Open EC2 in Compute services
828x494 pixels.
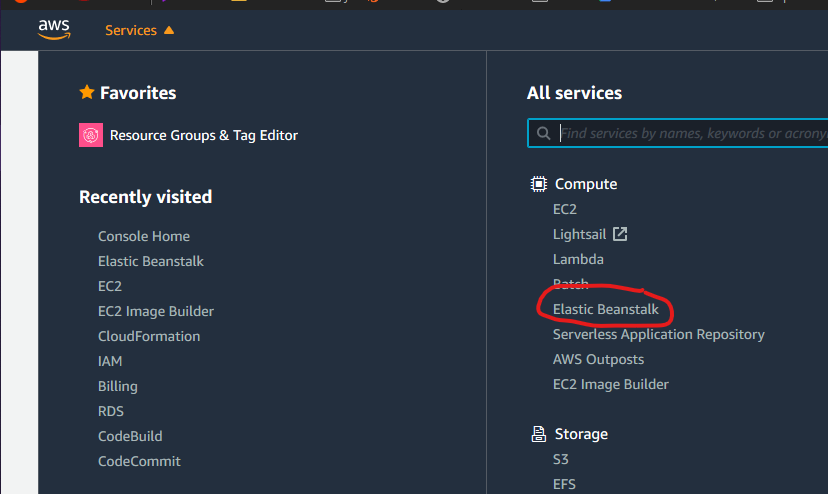click(565, 209)
